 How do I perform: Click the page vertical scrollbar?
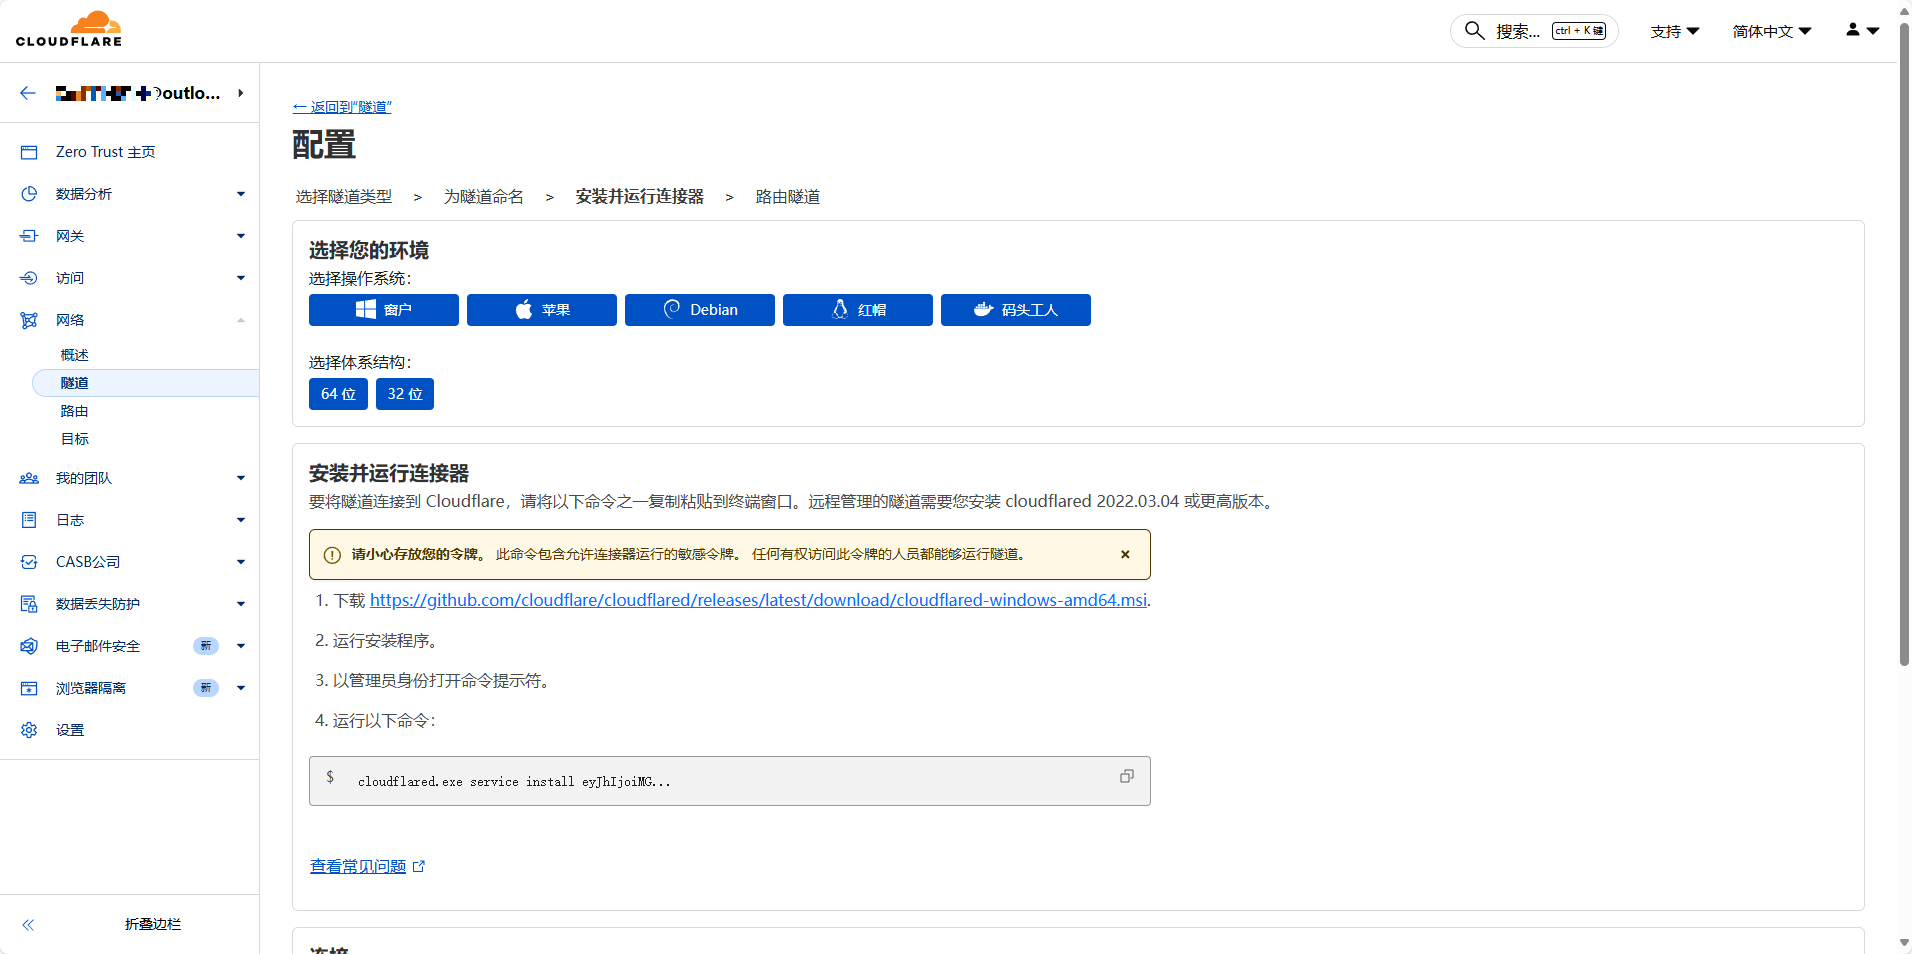tap(1904, 340)
